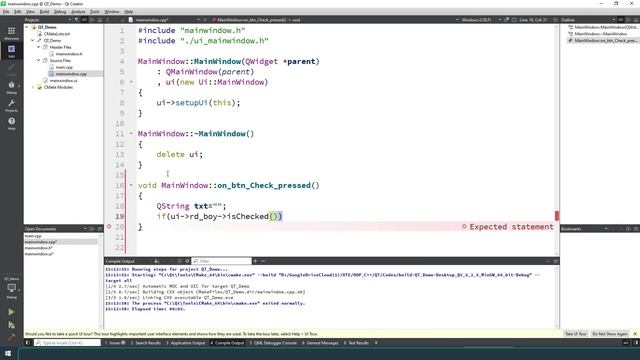Open the Design mode

(11, 69)
